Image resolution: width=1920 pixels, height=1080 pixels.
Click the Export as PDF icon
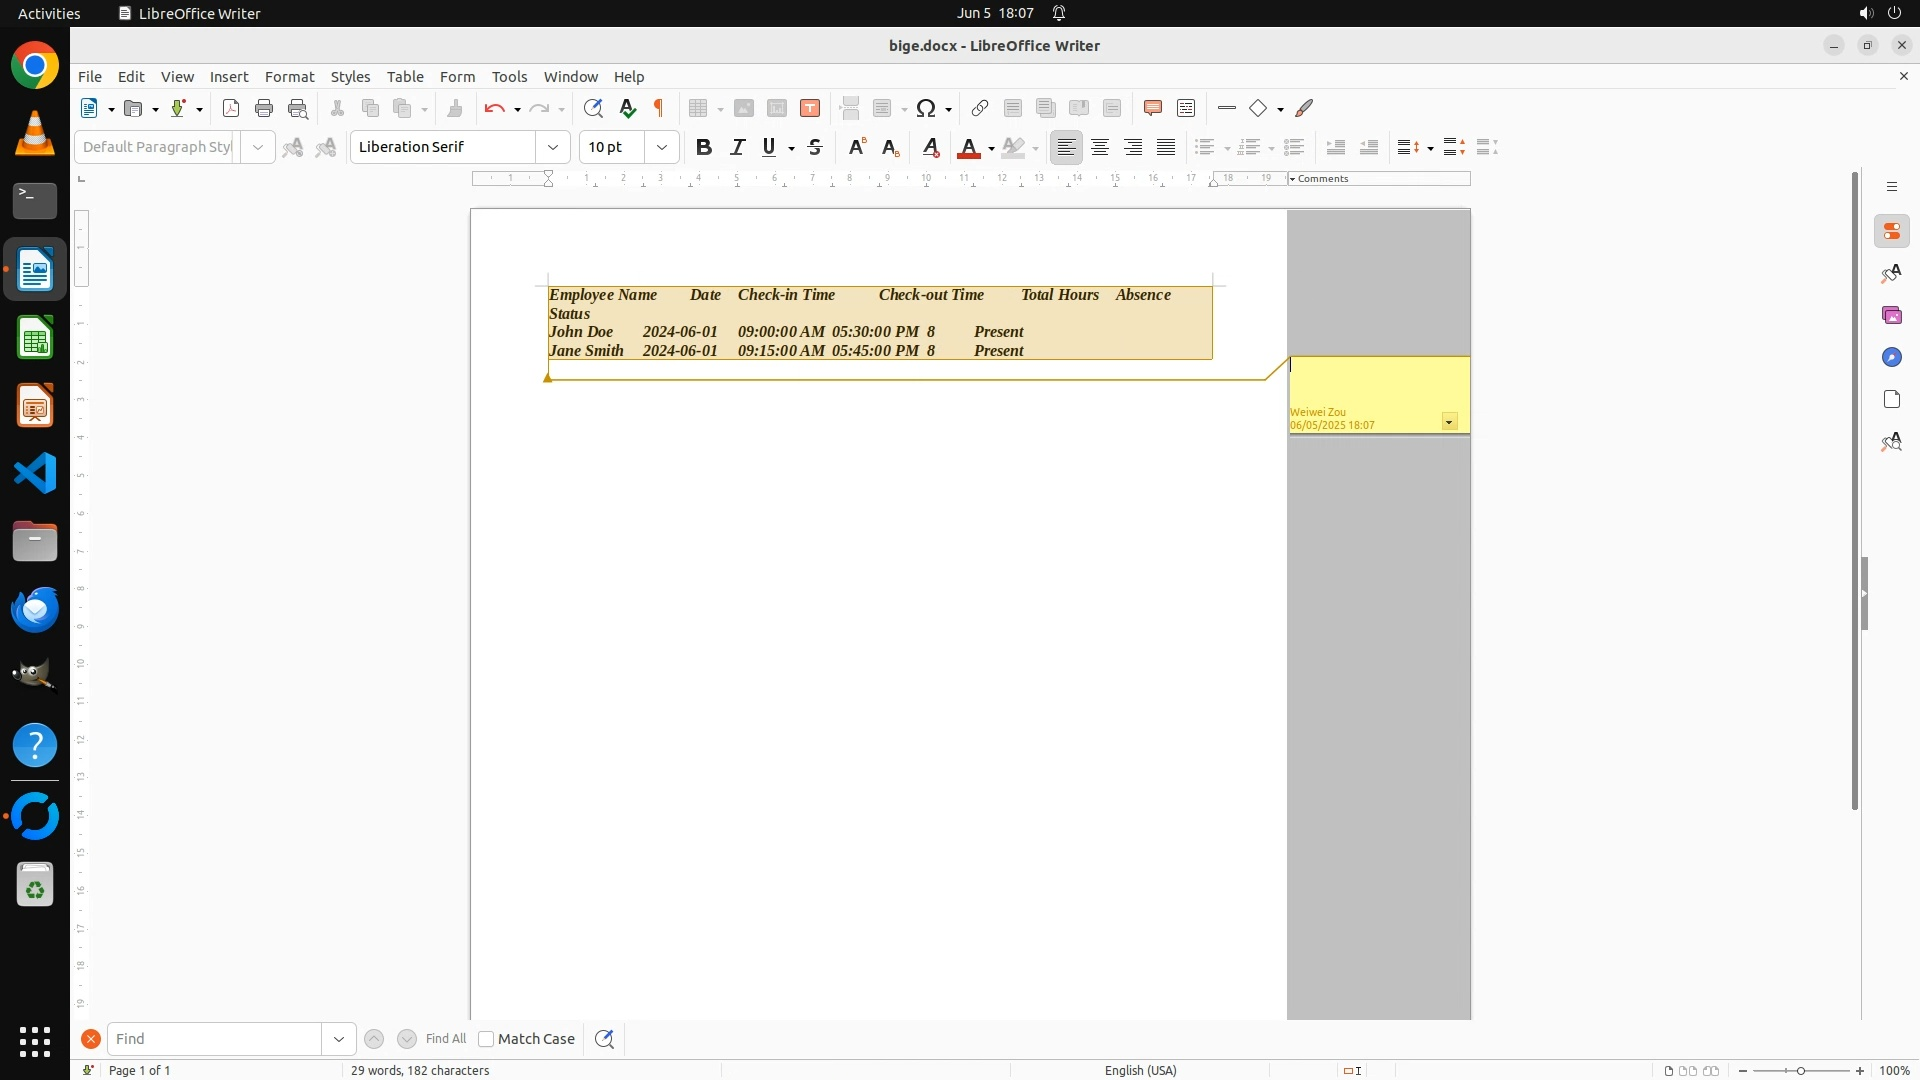[231, 108]
